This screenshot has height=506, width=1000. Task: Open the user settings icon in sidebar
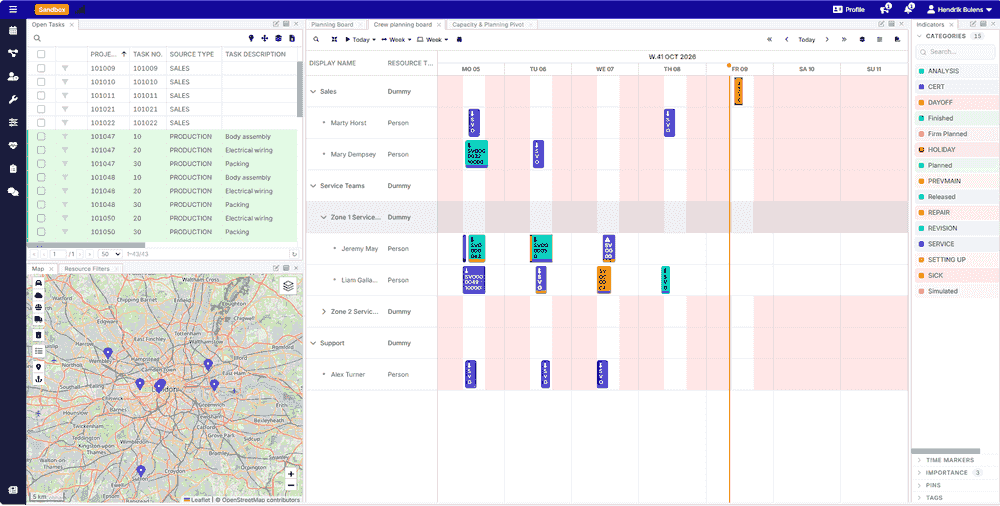tap(13, 77)
